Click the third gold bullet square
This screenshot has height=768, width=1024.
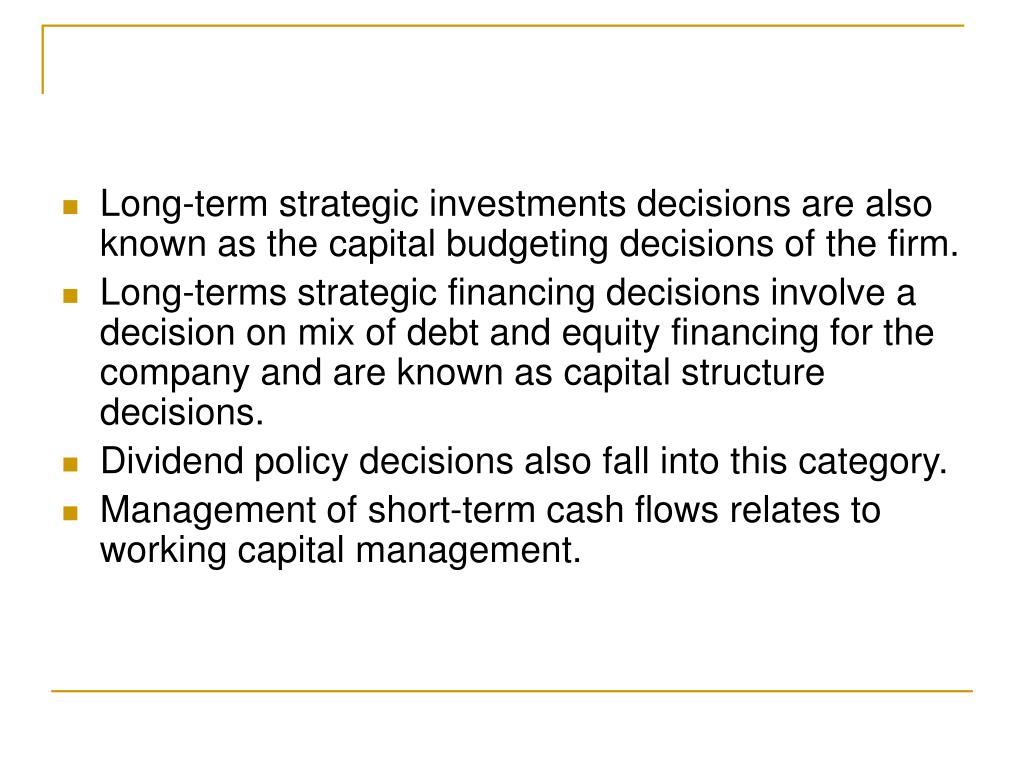pyautogui.click(x=71, y=464)
